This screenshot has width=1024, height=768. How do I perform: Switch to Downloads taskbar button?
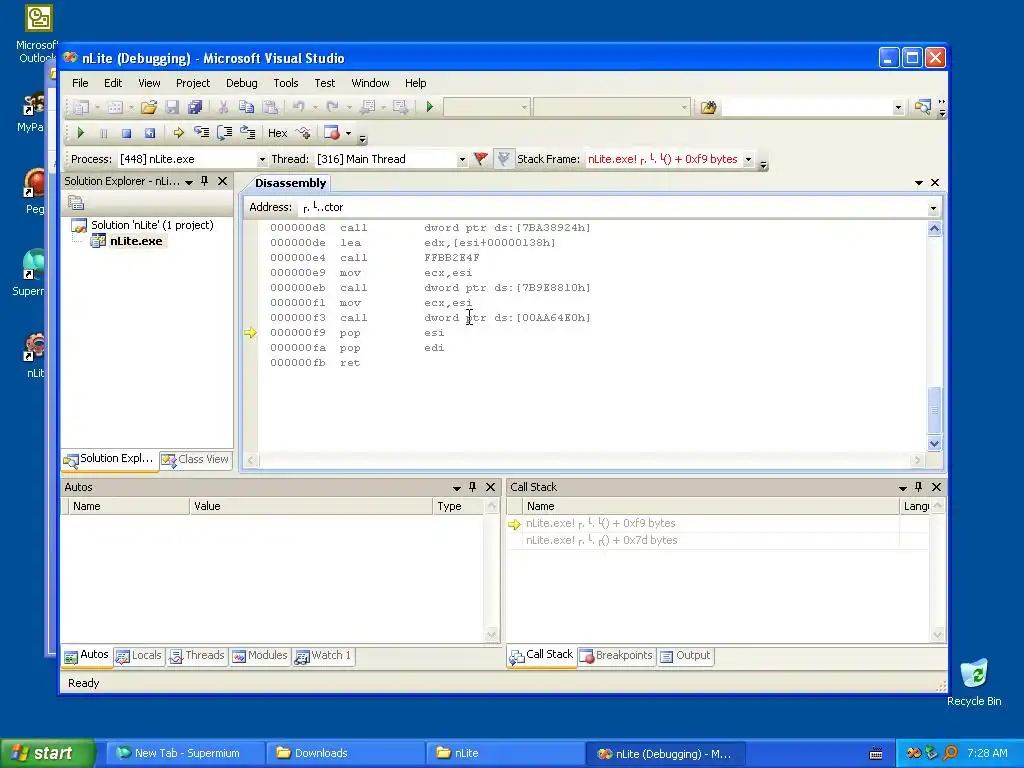coord(345,754)
